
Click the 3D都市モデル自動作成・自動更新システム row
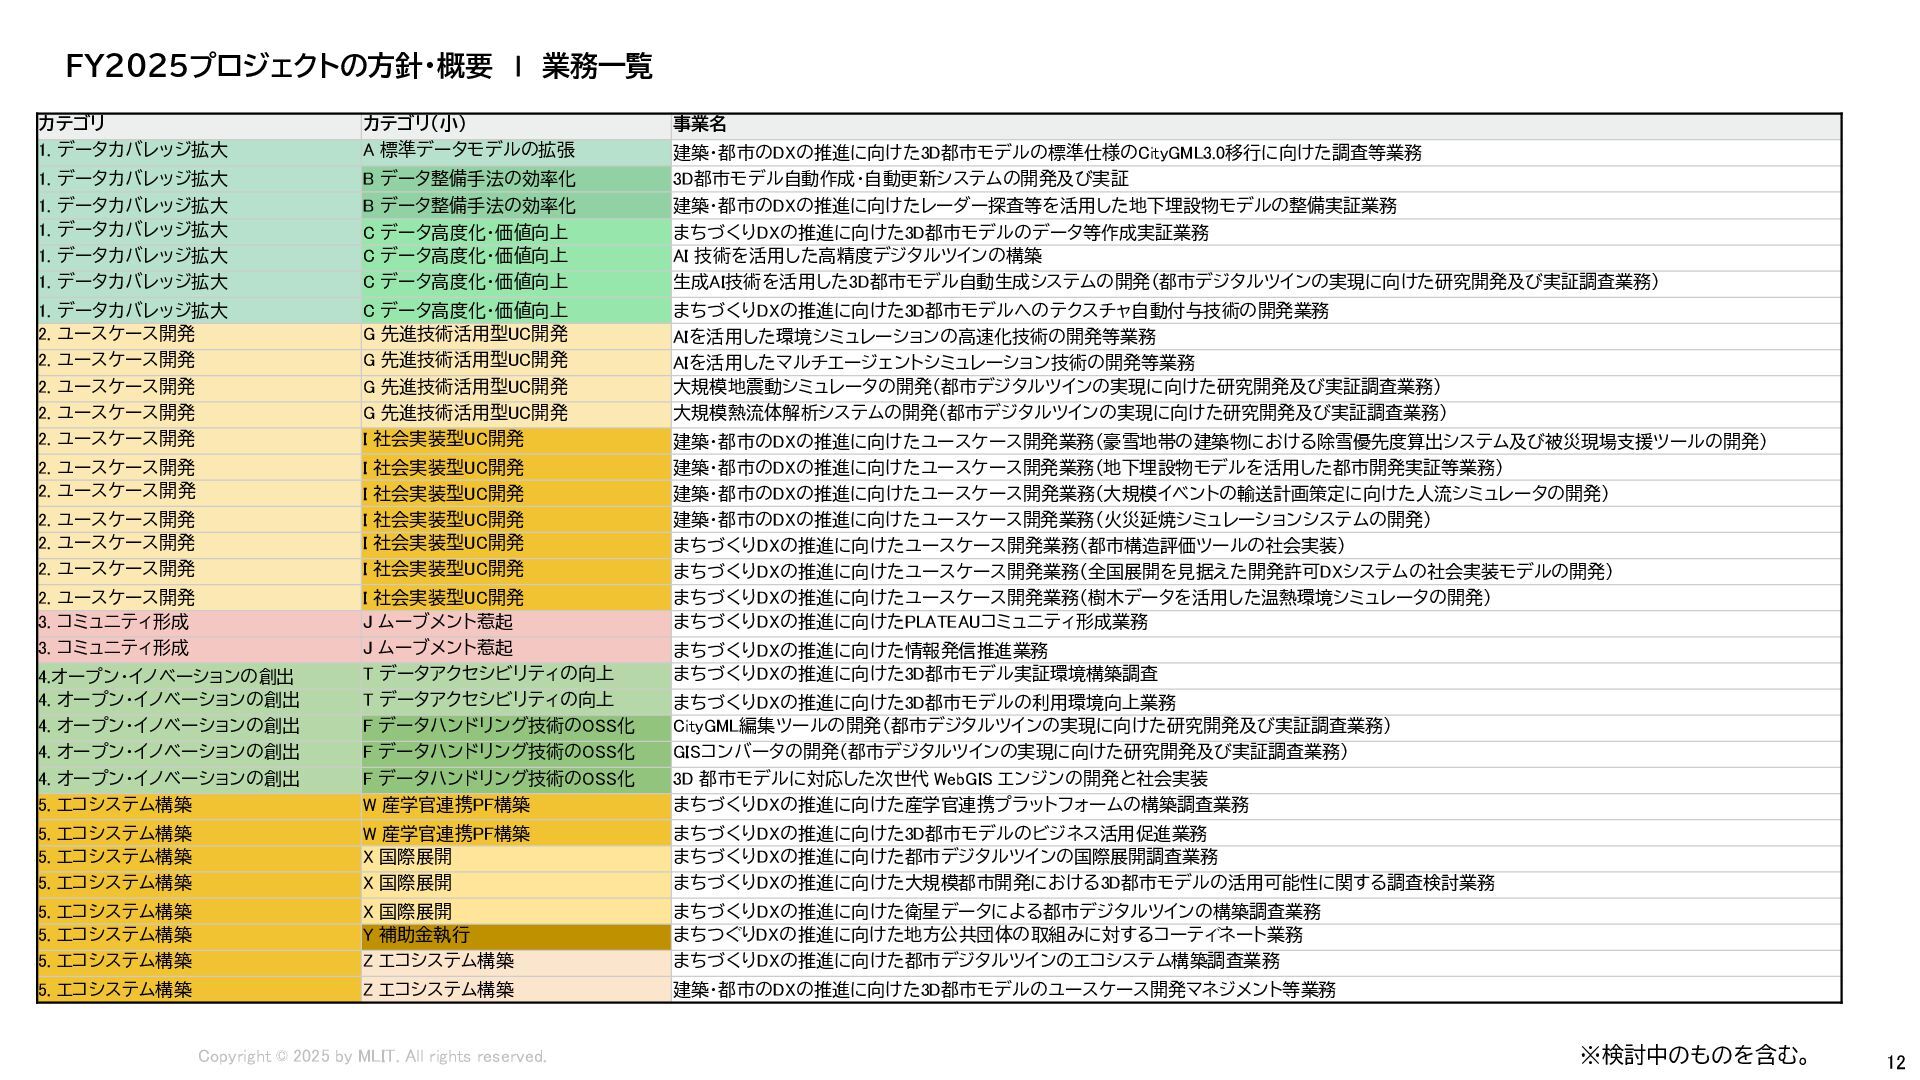900,179
